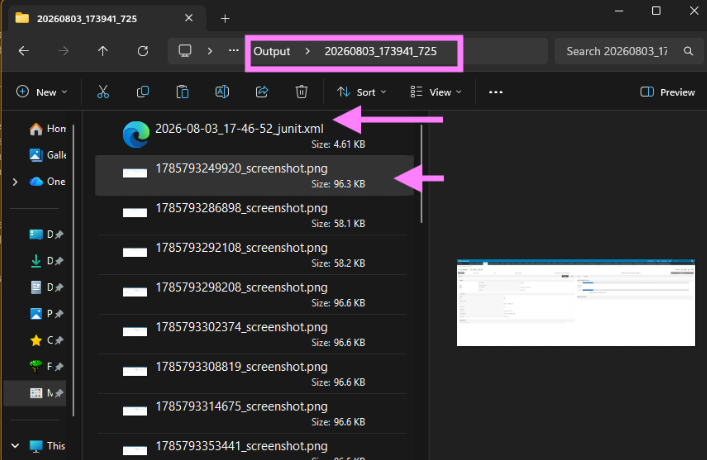
Task: Open the pinned tree-icon folder in sidebar
Action: 46,367
